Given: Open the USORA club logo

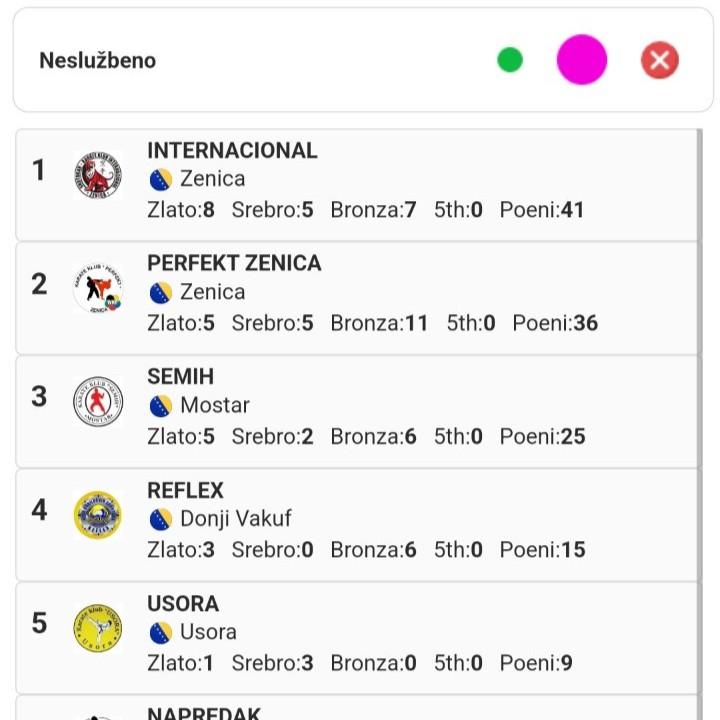Looking at the screenshot, I should 98,628.
